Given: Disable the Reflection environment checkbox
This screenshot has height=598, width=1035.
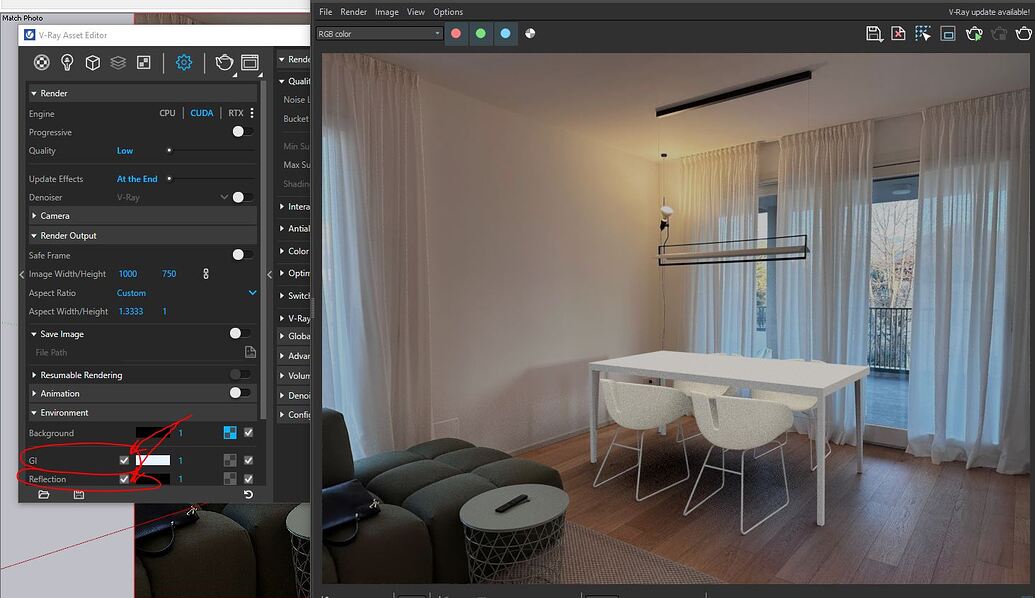Looking at the screenshot, I should pyautogui.click(x=124, y=479).
